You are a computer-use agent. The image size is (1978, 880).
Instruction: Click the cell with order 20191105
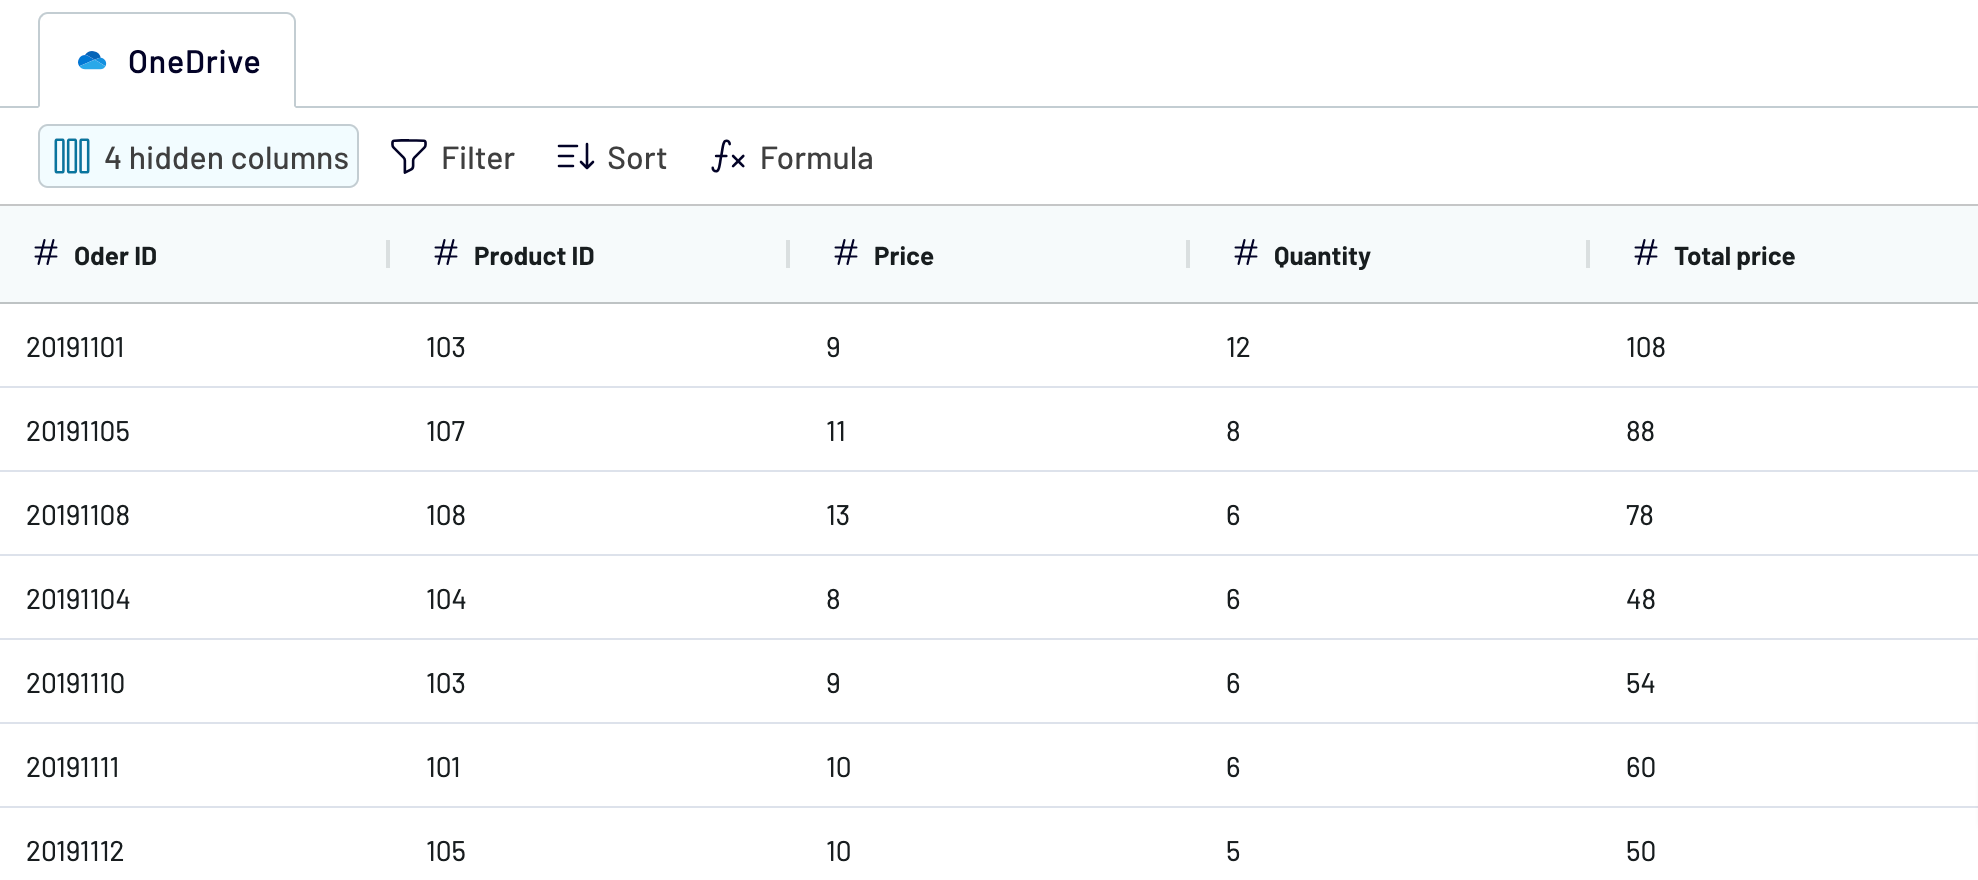click(78, 431)
